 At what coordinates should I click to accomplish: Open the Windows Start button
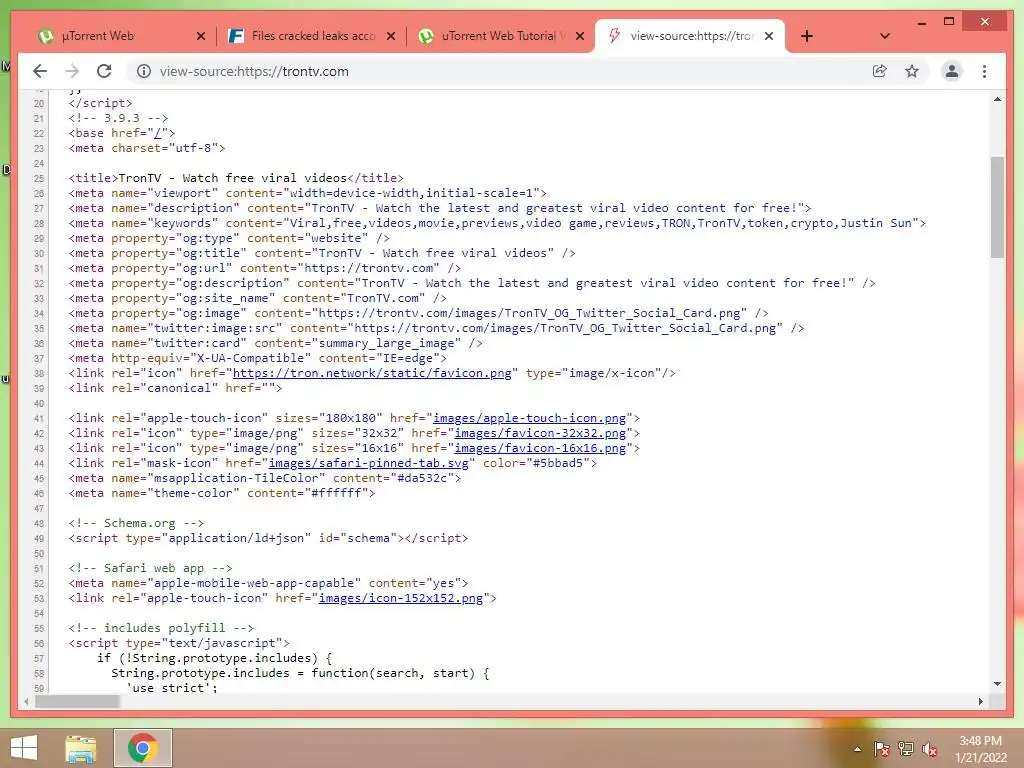point(24,748)
